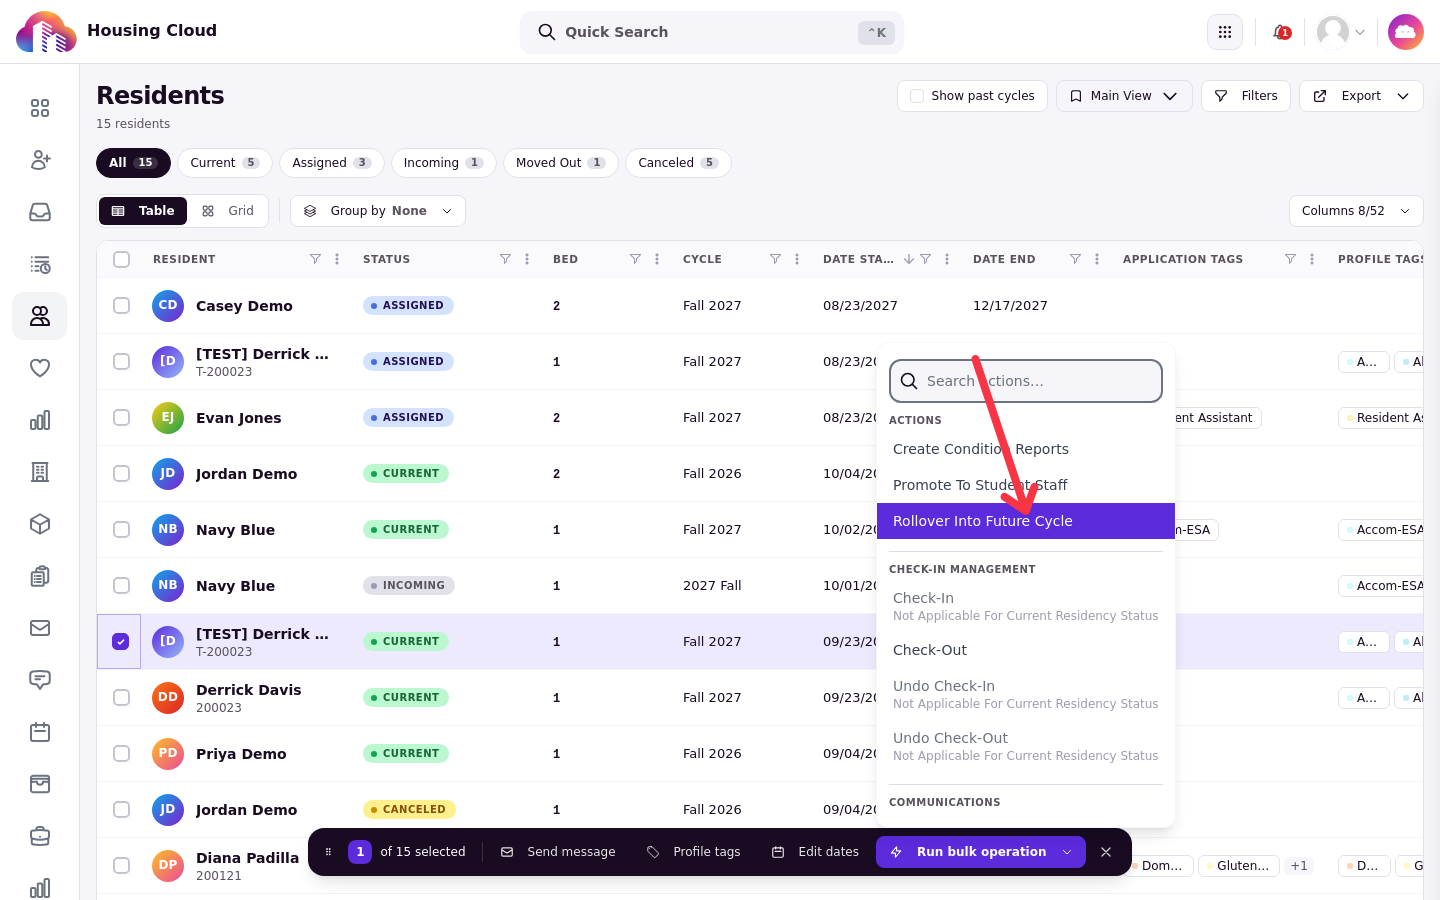1440x900 pixels.
Task: Open the add-person icon in sidebar
Action: 40,160
